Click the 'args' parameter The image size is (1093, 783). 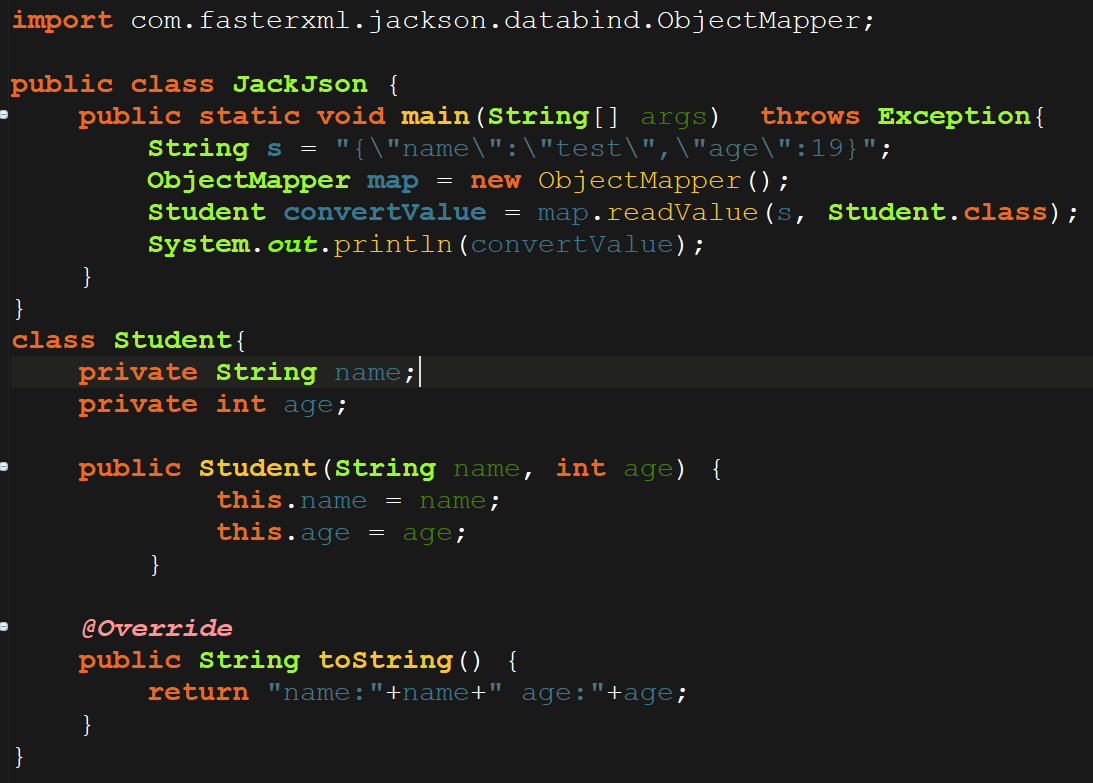click(x=673, y=117)
